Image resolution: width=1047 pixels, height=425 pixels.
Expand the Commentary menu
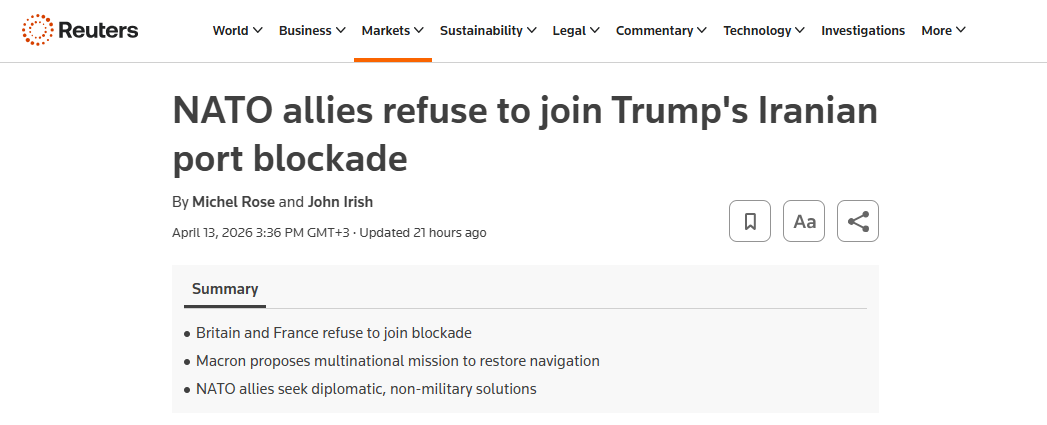pos(661,30)
